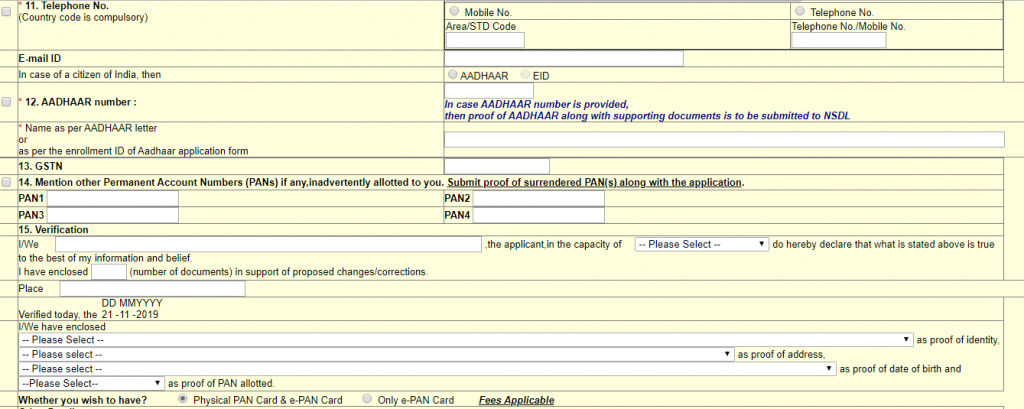Choose the AADHAAR radio option

coord(453,75)
